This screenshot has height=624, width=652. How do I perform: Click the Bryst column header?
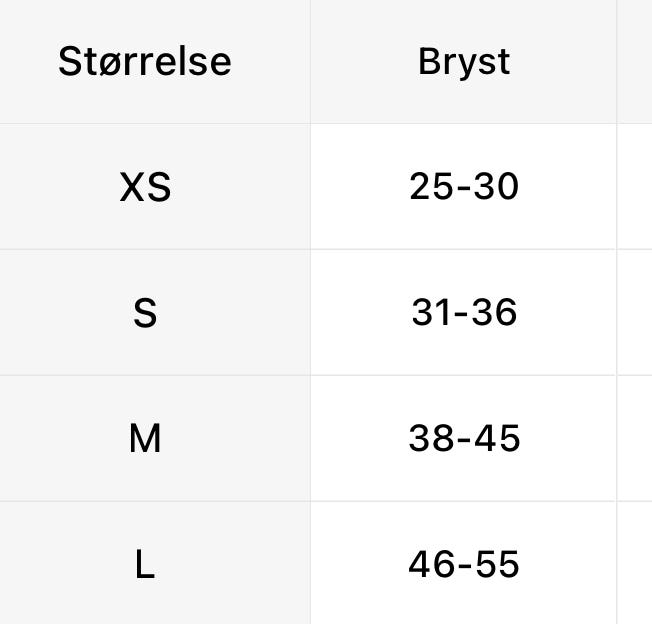(464, 62)
